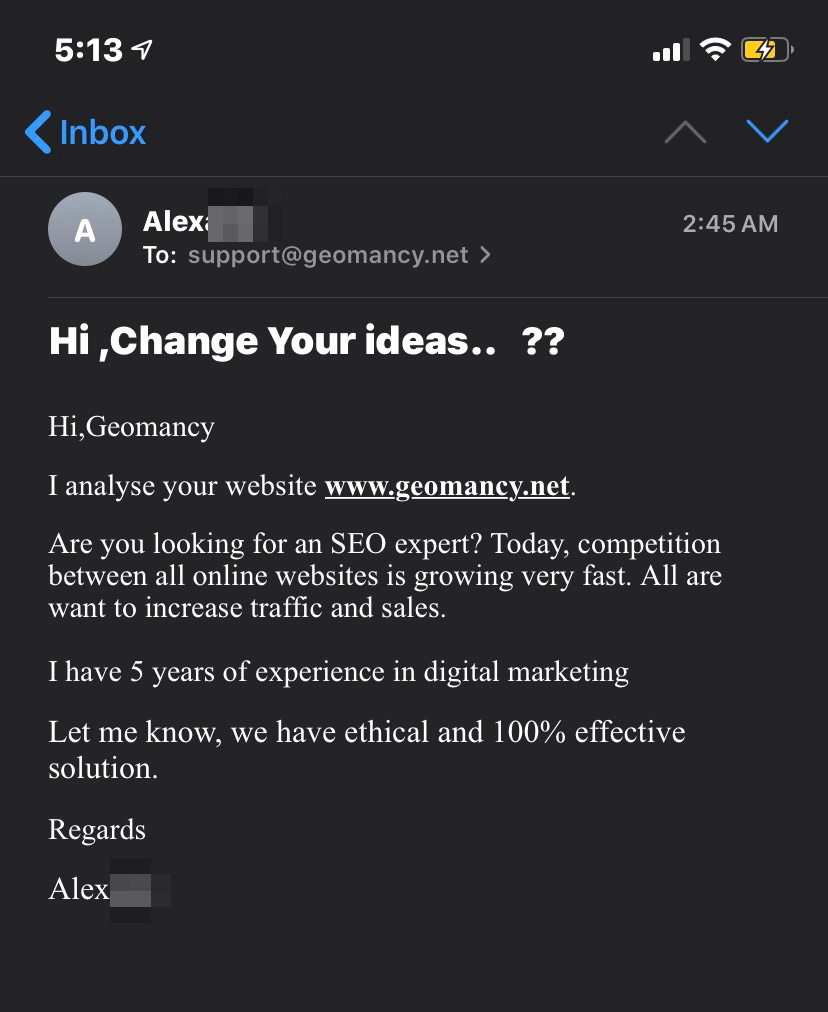This screenshot has width=828, height=1012.
Task: Tap recipient support@geomancy.net address
Action: click(x=328, y=255)
